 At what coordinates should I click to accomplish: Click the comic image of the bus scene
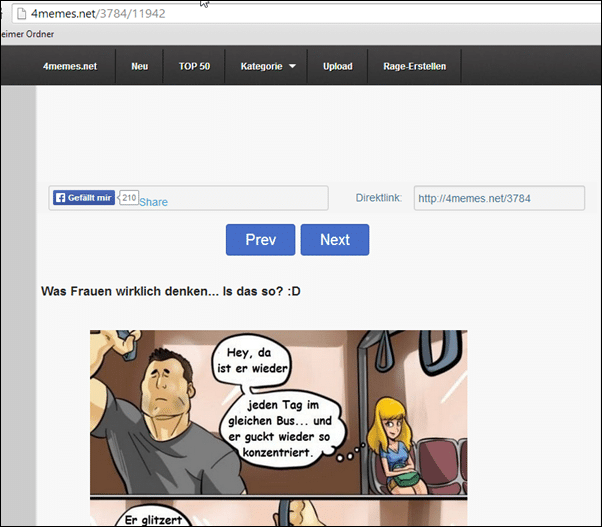279,428
